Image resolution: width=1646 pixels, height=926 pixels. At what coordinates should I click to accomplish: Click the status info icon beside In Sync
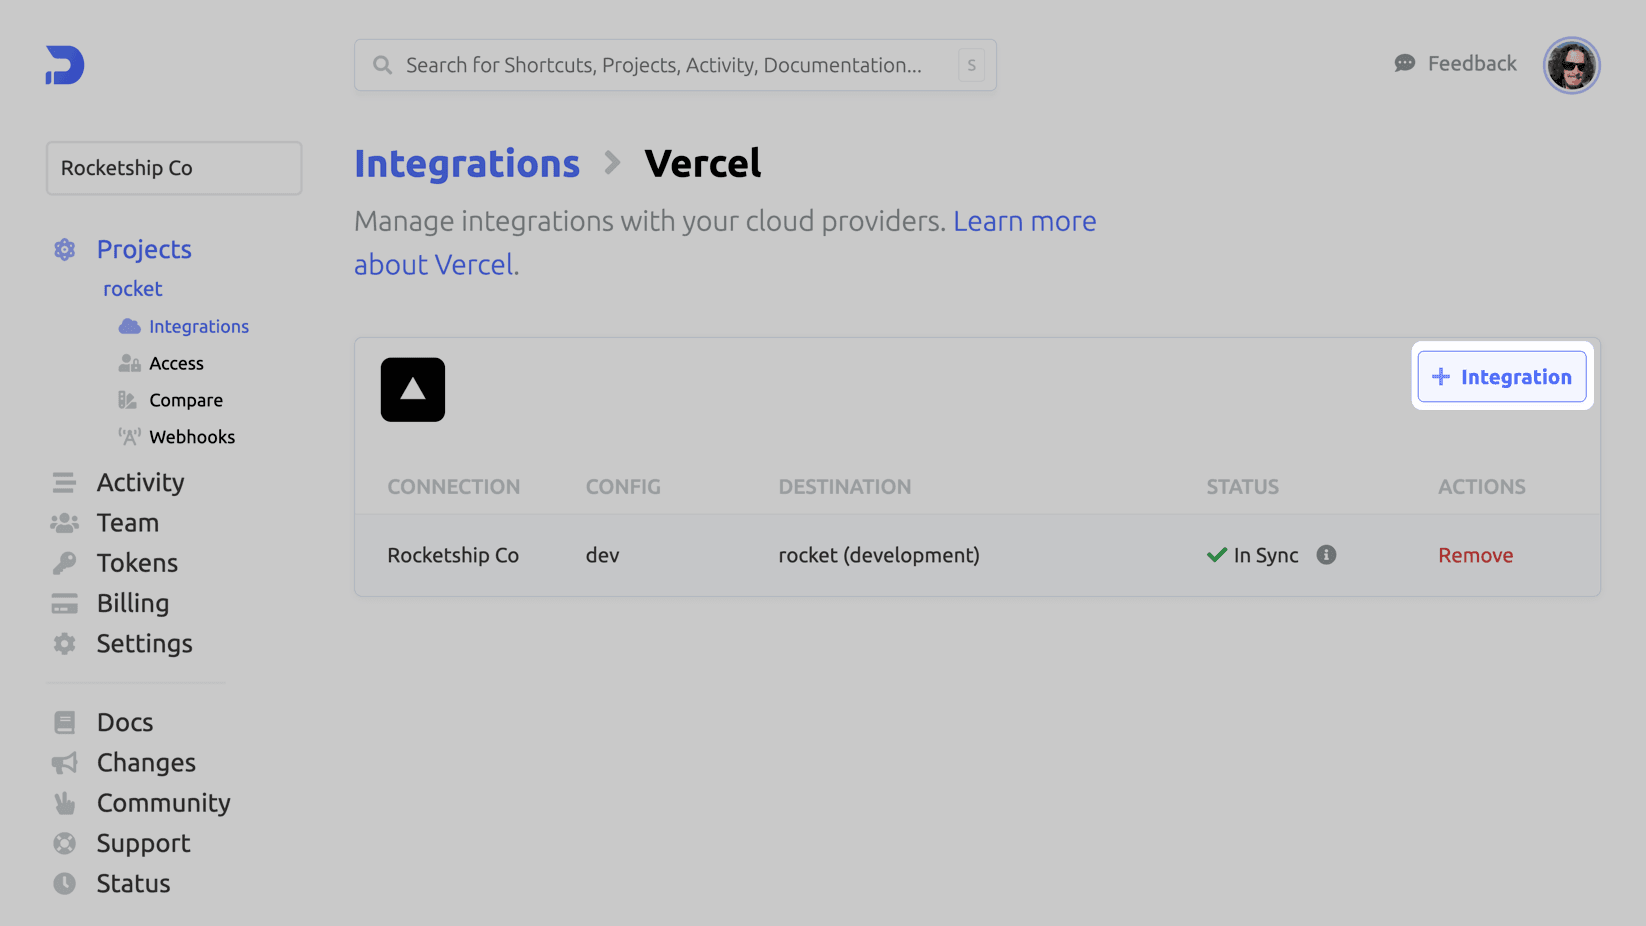point(1326,555)
